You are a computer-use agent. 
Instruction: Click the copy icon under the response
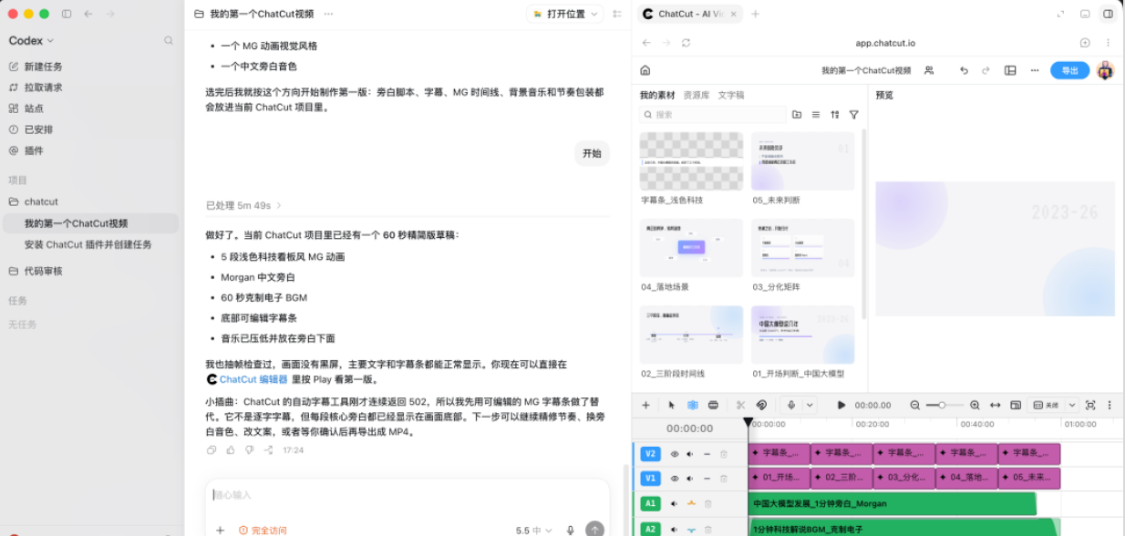pyautogui.click(x=211, y=450)
